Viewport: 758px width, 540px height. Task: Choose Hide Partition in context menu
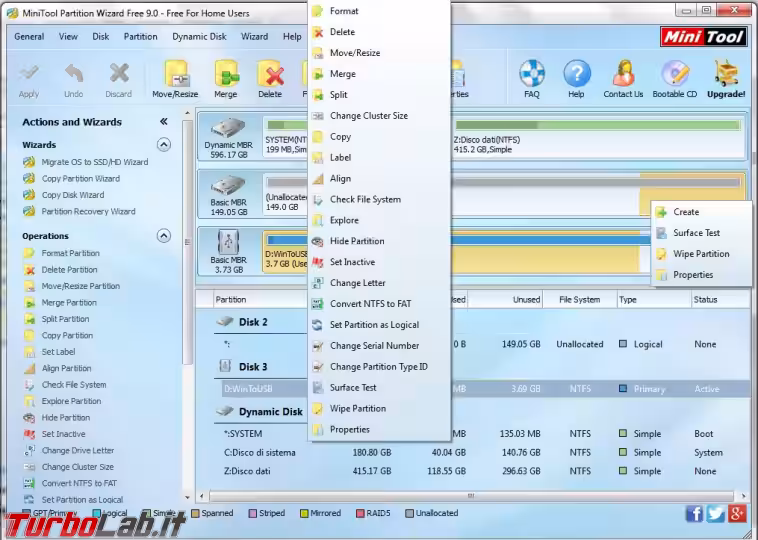(379, 241)
